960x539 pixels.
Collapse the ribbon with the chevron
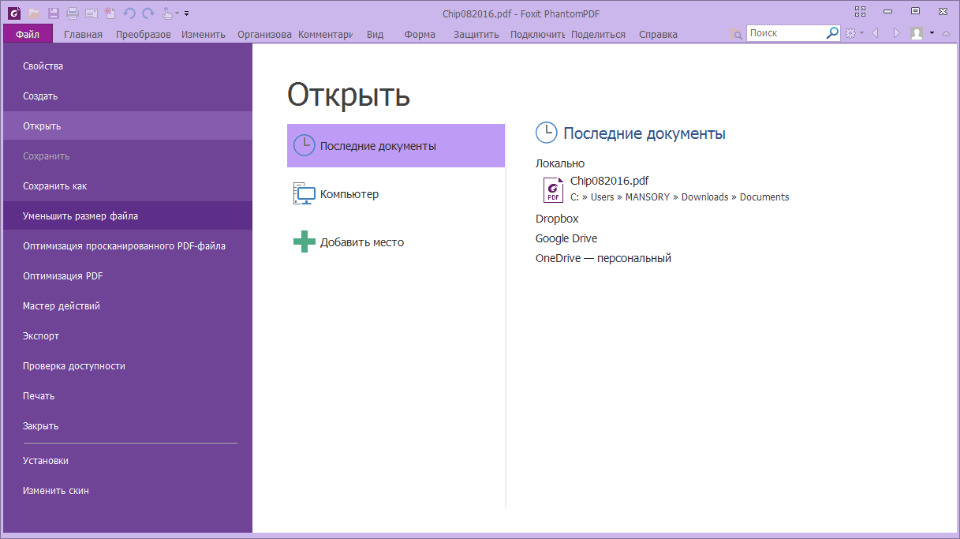(x=947, y=34)
